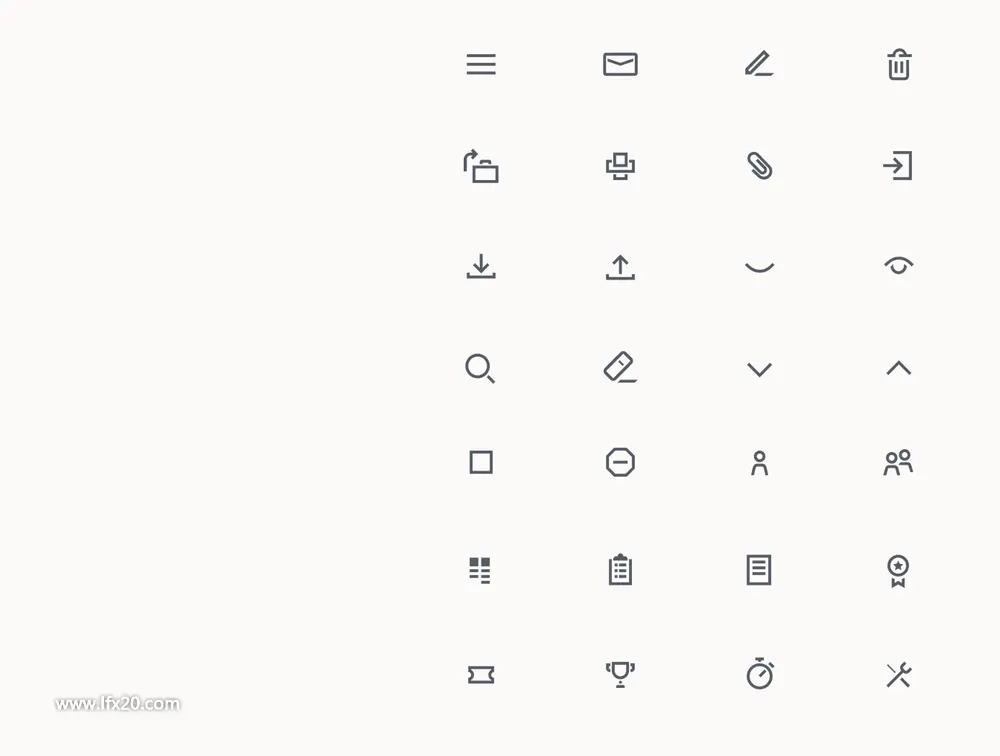This screenshot has height=756, width=1000.
Task: Expand using the chevron down icon
Action: pyautogui.click(x=759, y=369)
